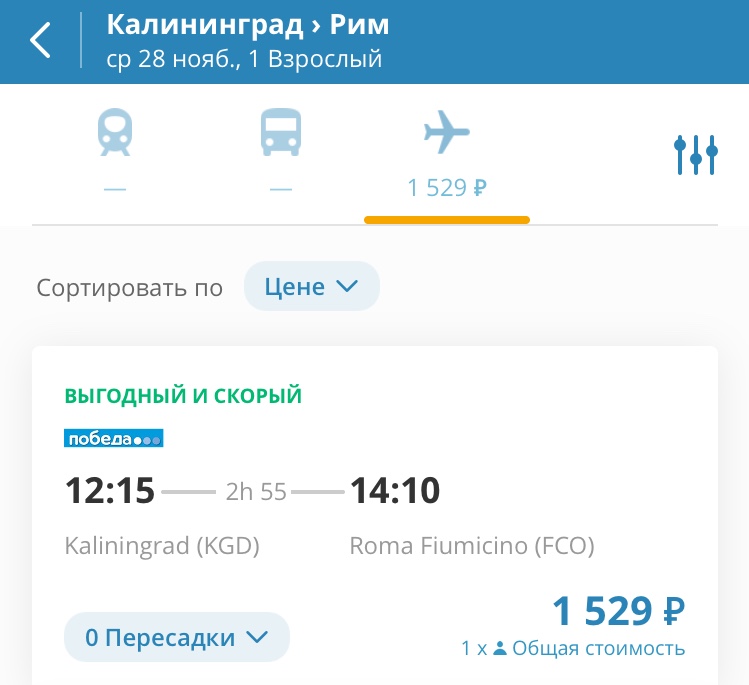Click the chevron next to Цене
The image size is (749, 685).
tap(347, 286)
